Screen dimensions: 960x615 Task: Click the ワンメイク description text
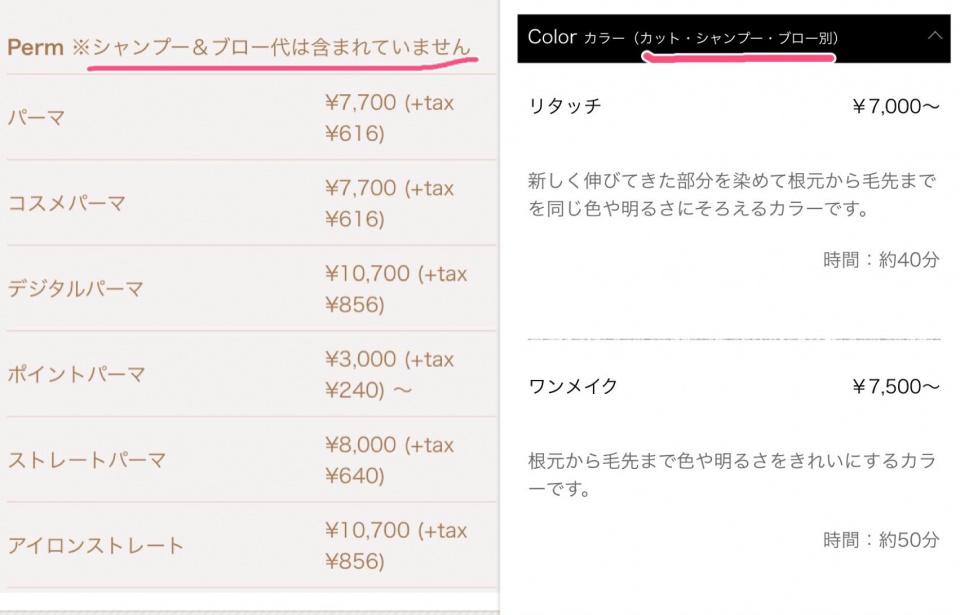click(x=732, y=474)
